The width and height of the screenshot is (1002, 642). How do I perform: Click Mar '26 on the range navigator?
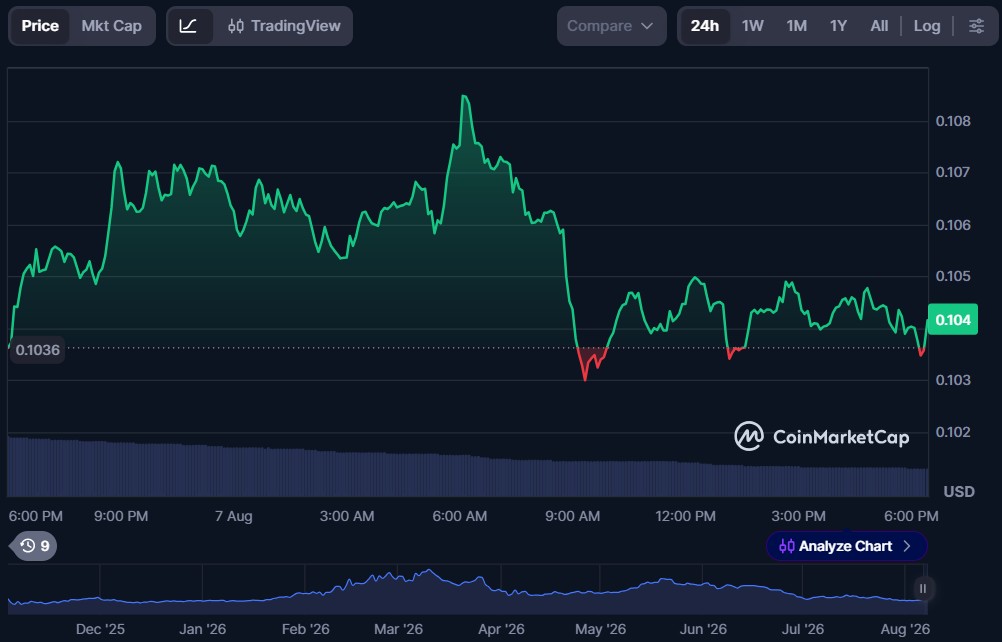tap(398, 629)
